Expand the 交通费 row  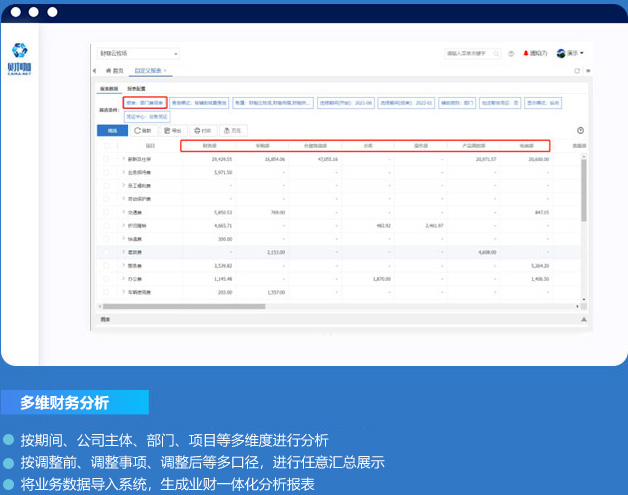tap(123, 212)
